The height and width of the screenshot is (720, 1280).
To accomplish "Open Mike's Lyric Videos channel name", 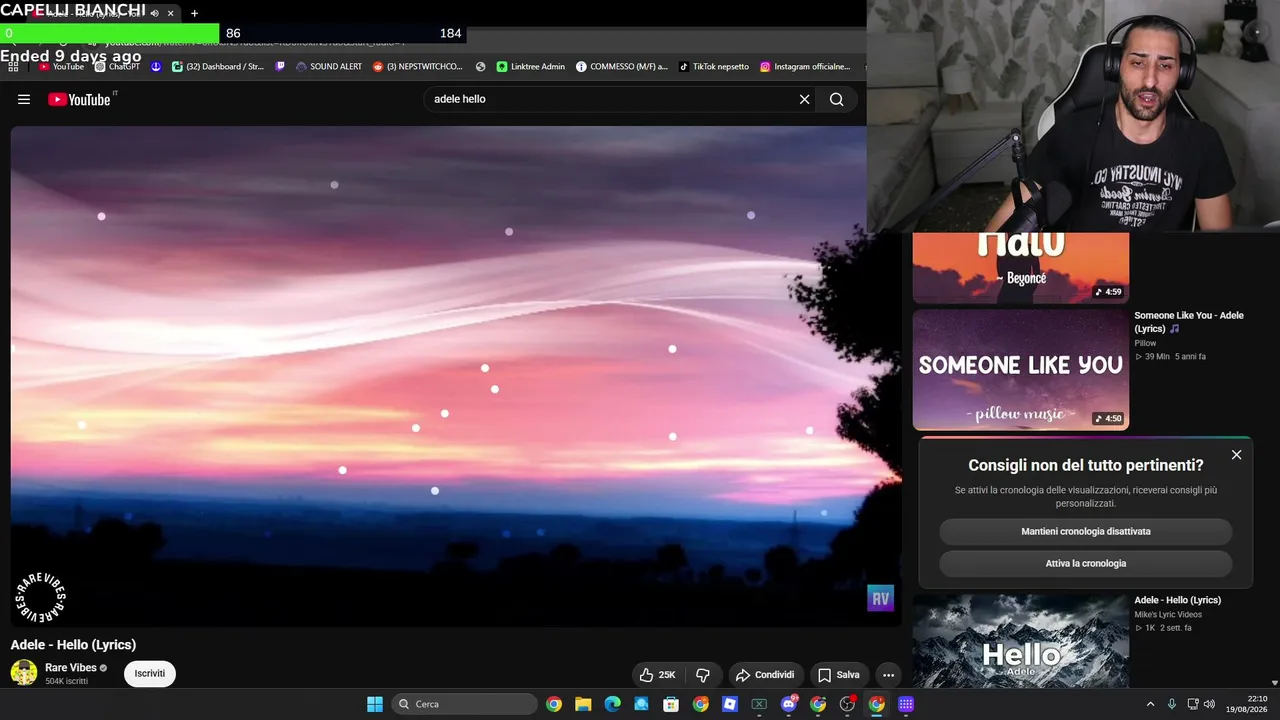I will [x=1168, y=614].
